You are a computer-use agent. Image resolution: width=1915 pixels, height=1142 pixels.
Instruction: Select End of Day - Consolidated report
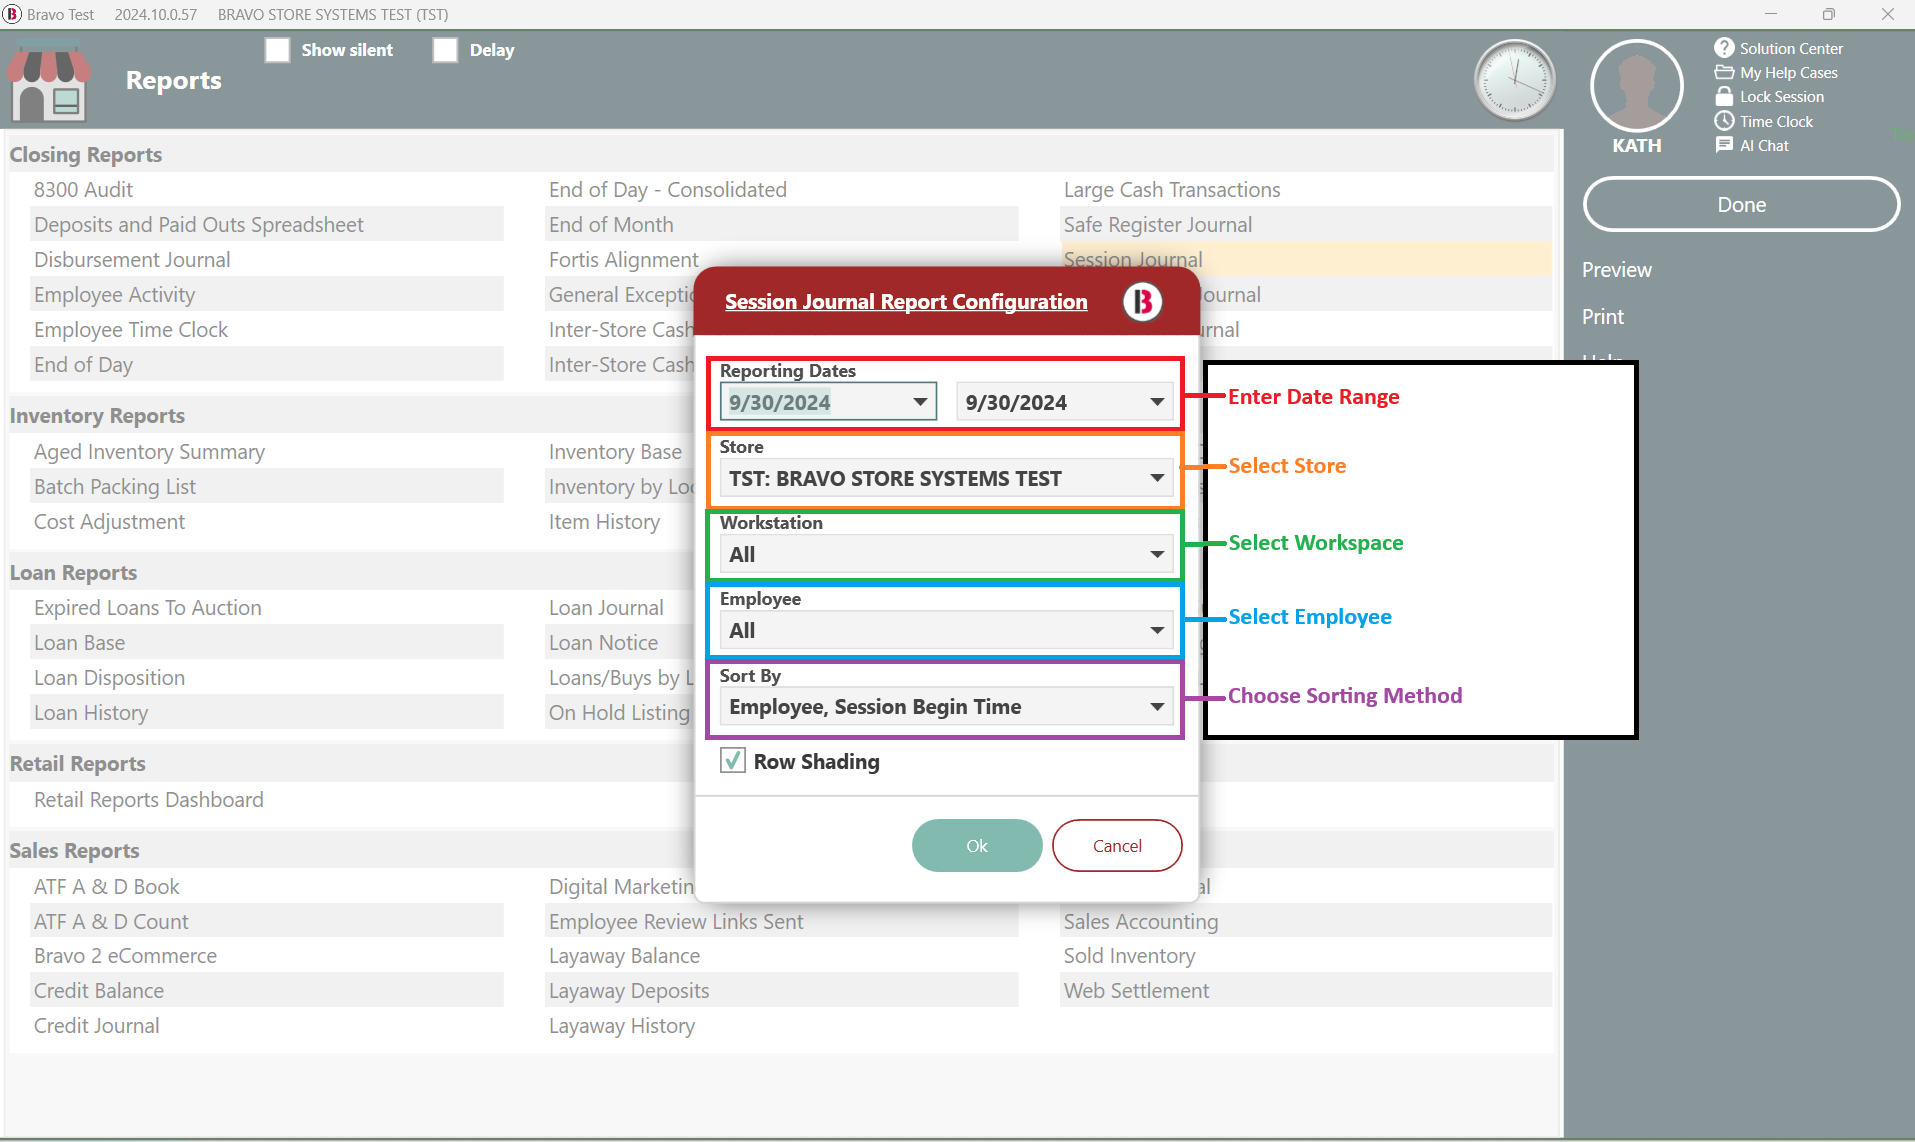[667, 189]
